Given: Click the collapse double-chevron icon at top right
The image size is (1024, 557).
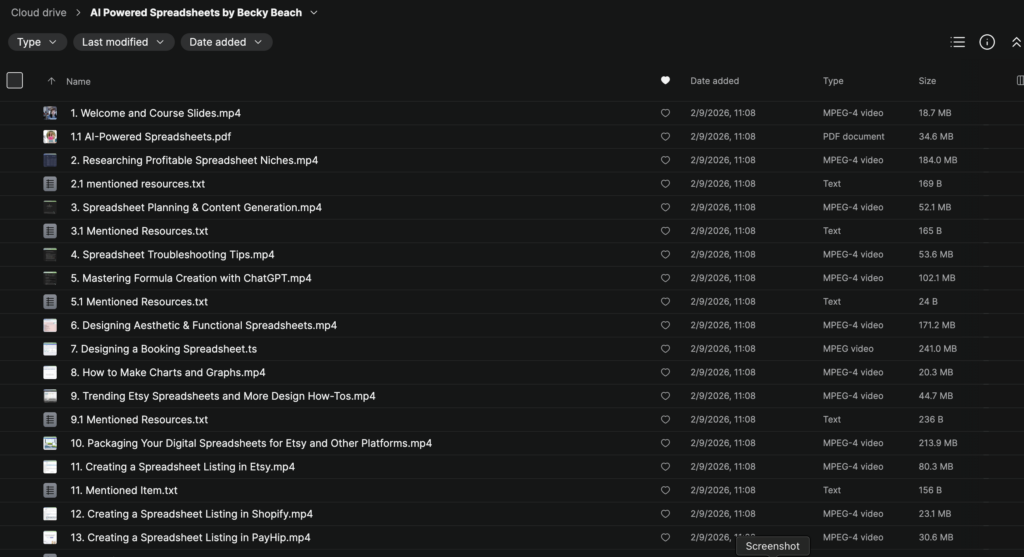Looking at the screenshot, I should (x=1016, y=42).
